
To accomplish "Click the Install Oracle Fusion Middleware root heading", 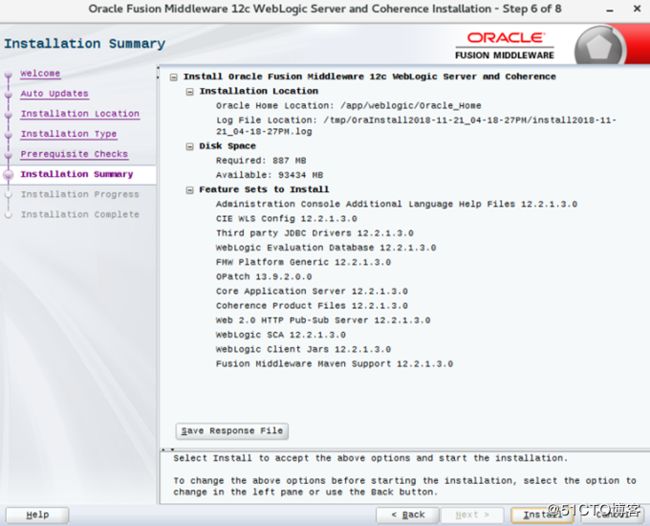I will (369, 77).
